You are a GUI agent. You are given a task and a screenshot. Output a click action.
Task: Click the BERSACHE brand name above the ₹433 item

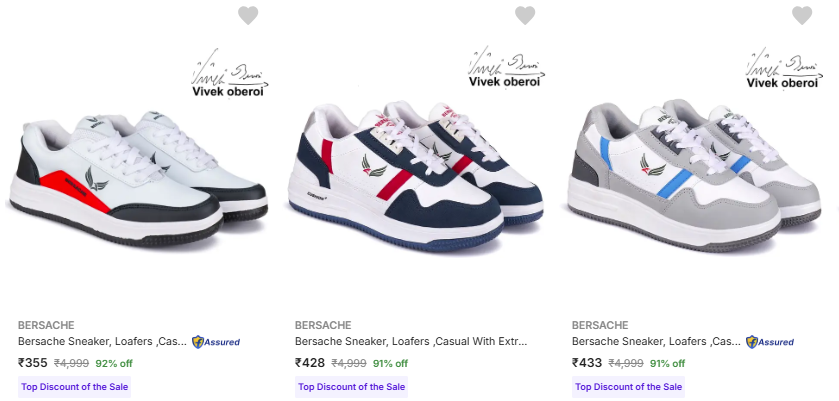[x=600, y=325]
